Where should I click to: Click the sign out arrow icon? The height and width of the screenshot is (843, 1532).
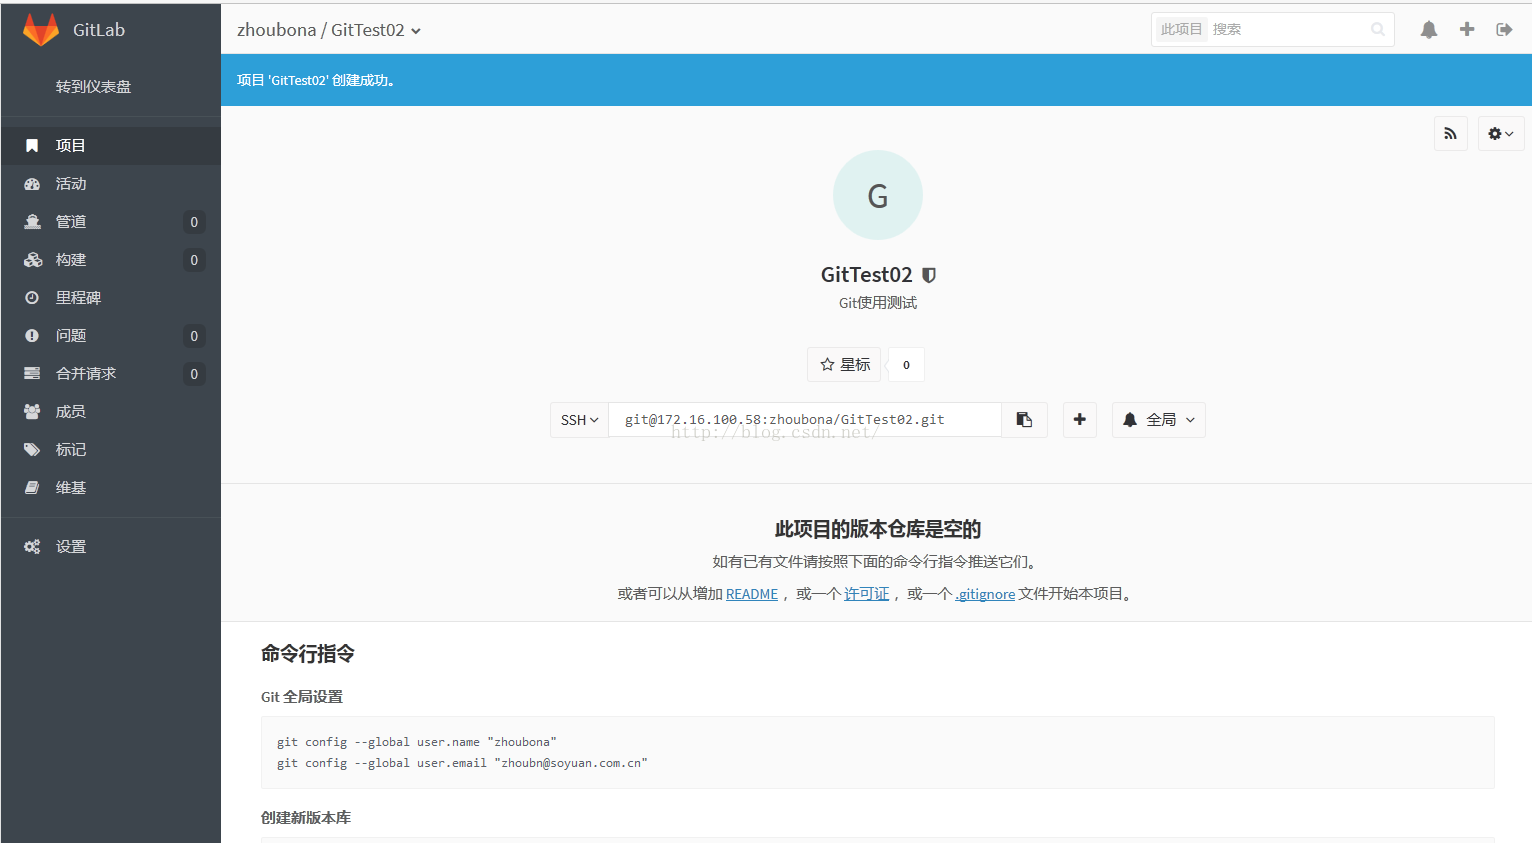click(1504, 30)
